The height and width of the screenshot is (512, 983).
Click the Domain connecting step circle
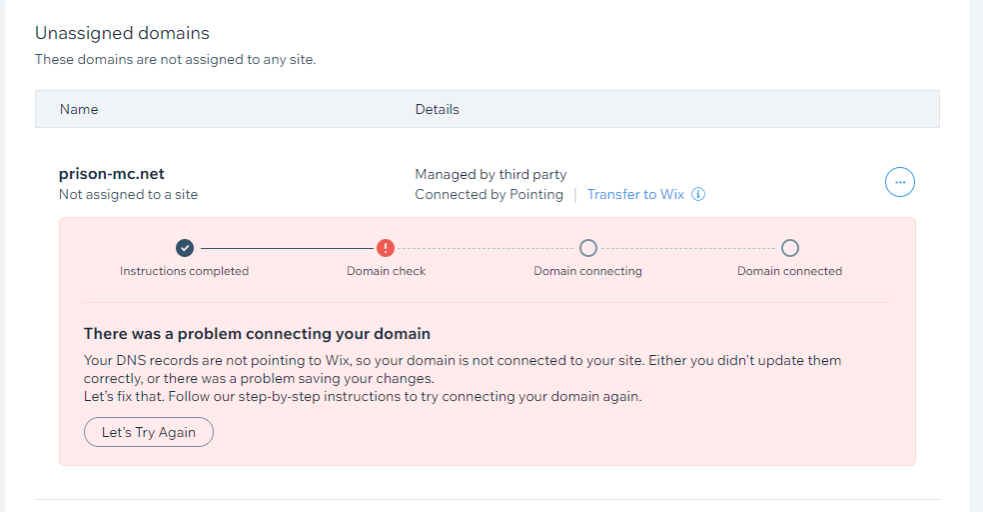pos(588,248)
